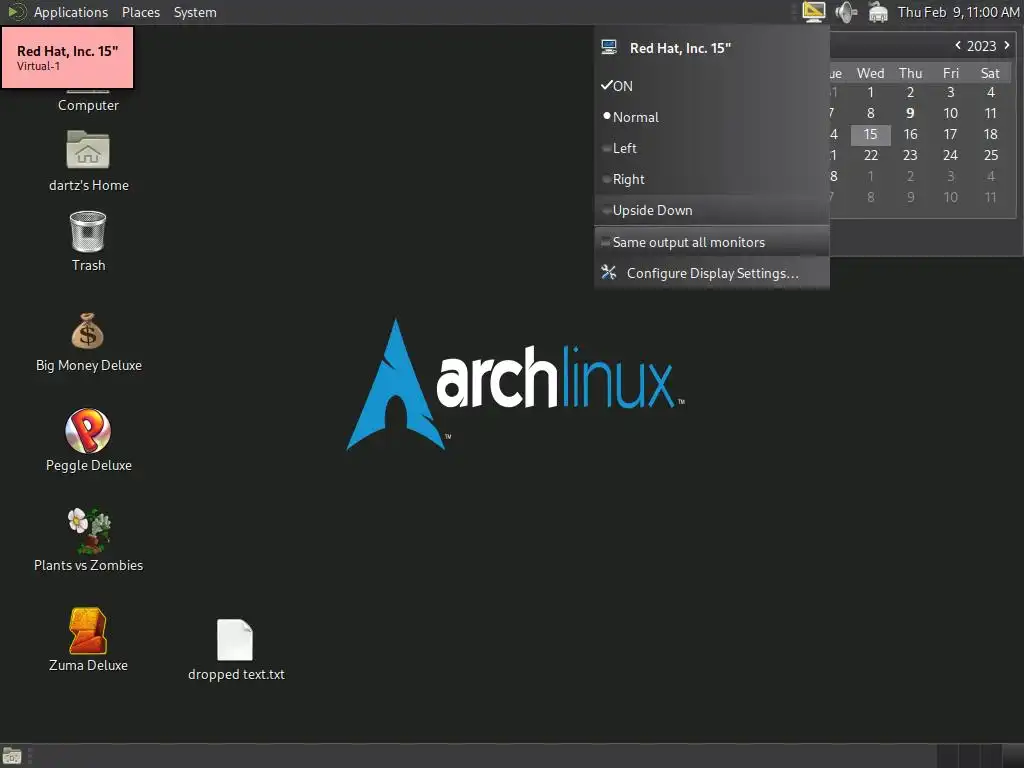Select the dropped text.txt file
The height and width of the screenshot is (768, 1024).
click(235, 640)
